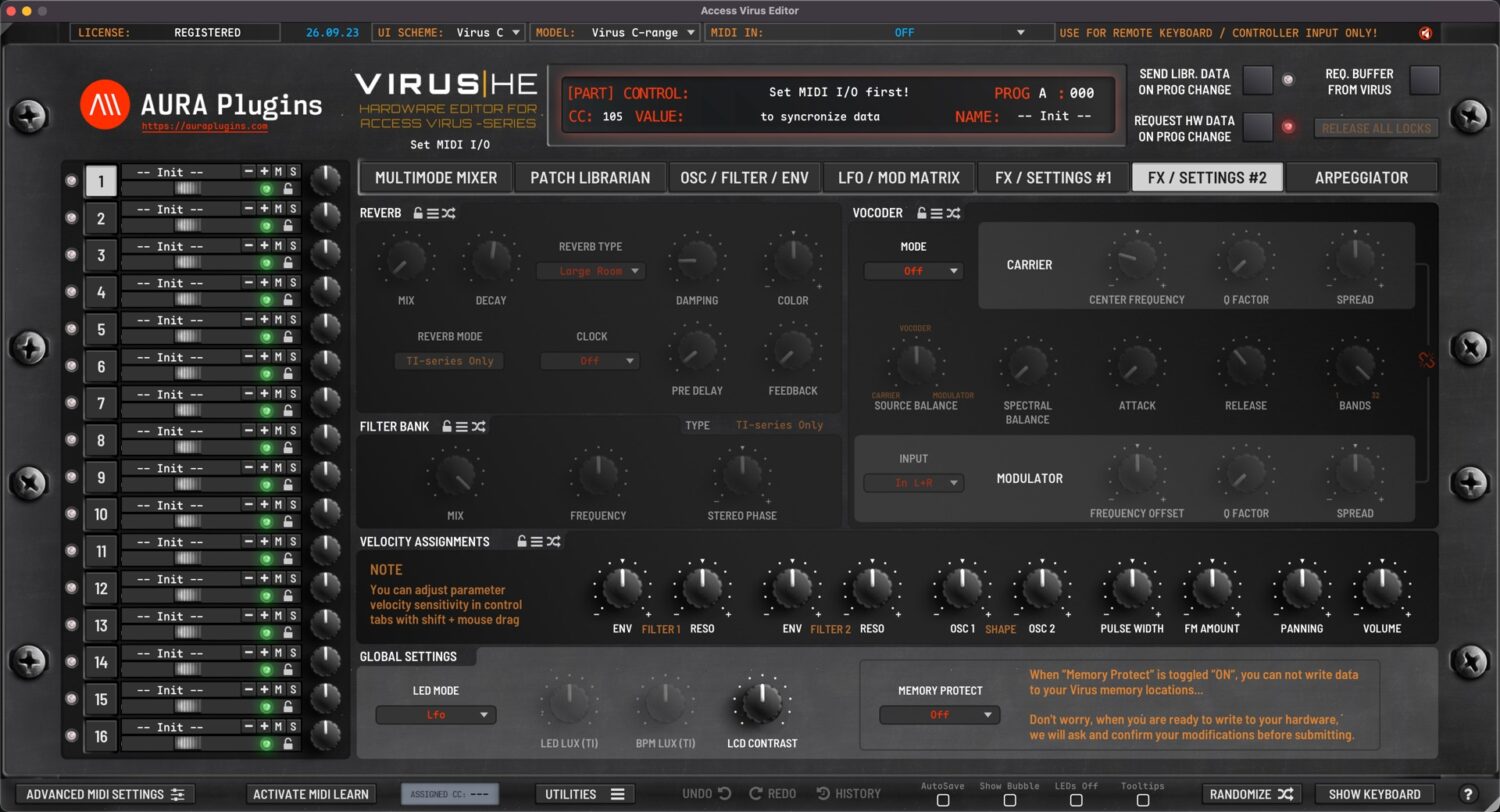Click the Redo arrow button
Screen dimensions: 1500x812
point(772,794)
